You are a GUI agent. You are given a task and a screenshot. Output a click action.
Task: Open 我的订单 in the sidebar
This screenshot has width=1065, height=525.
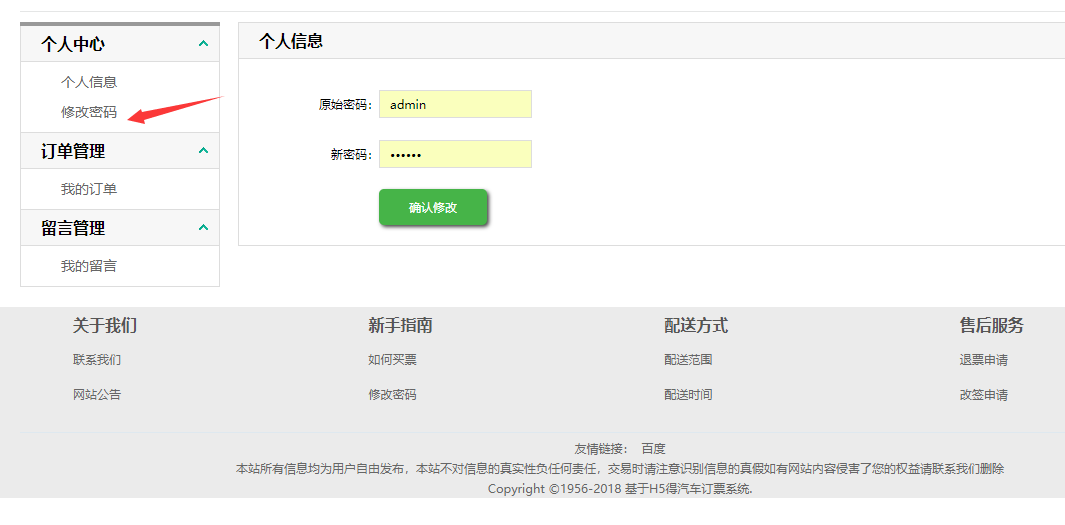pos(89,189)
